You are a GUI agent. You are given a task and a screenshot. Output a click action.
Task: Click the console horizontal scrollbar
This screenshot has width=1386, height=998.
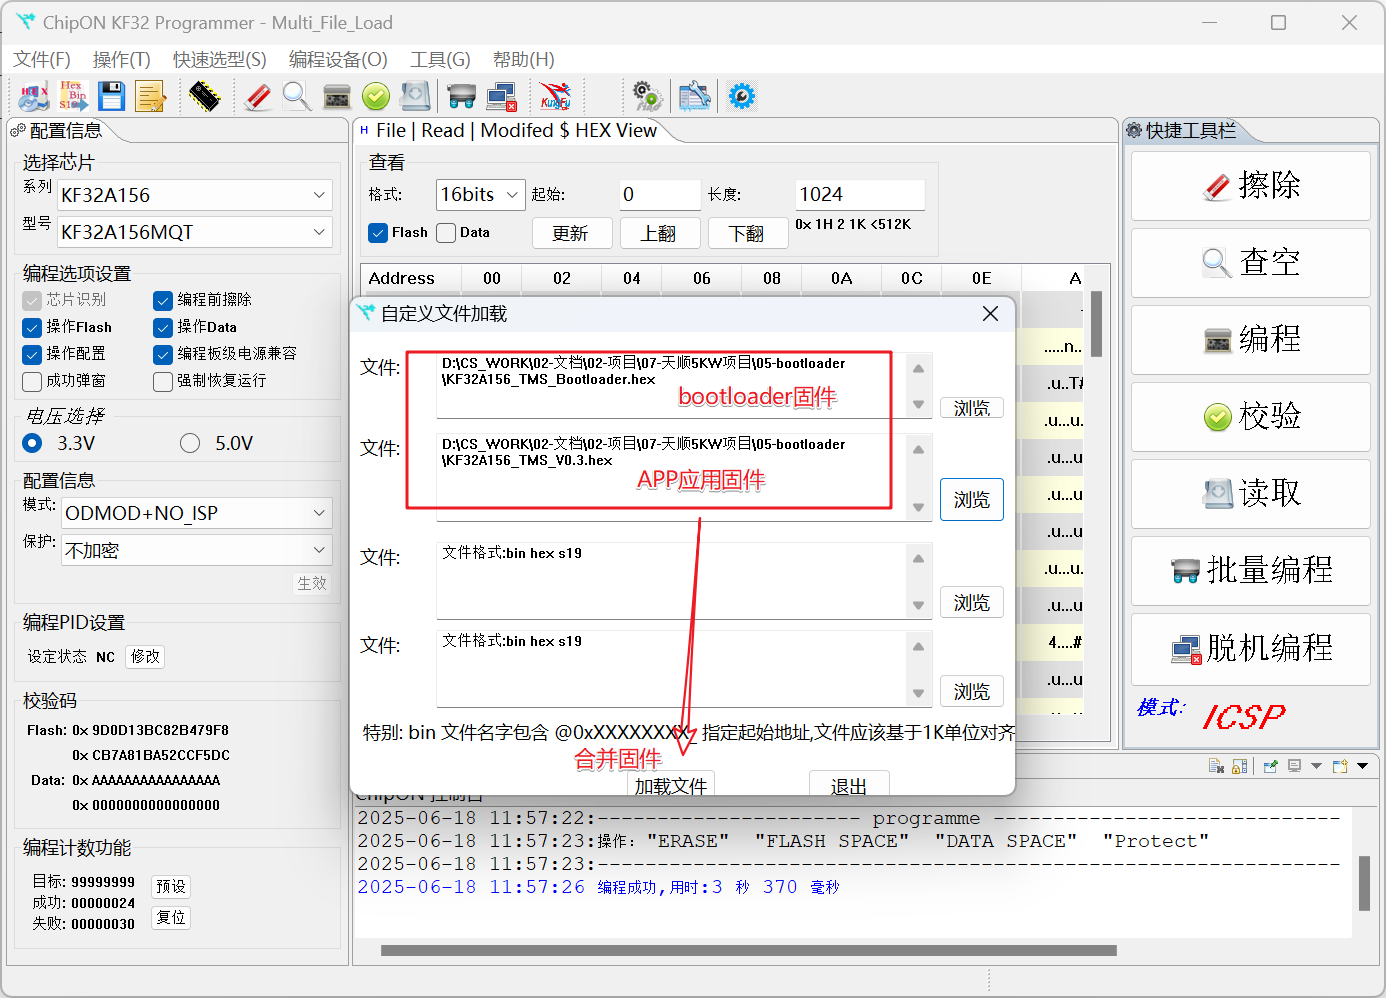click(748, 951)
